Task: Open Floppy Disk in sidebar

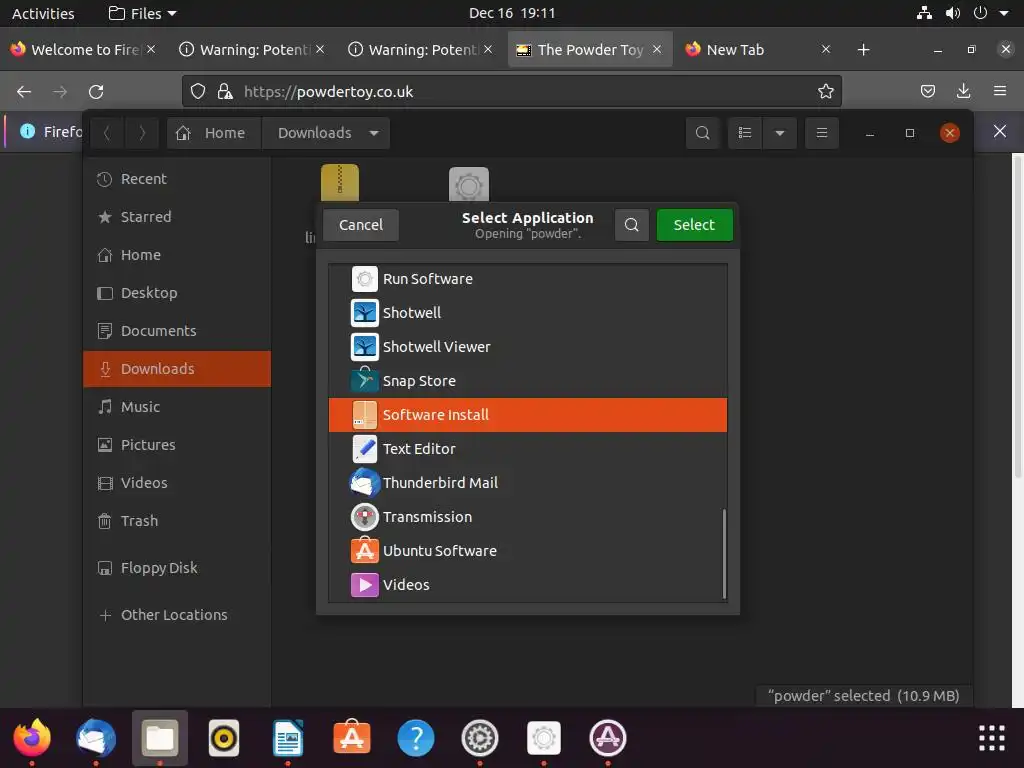Action: 177,568
